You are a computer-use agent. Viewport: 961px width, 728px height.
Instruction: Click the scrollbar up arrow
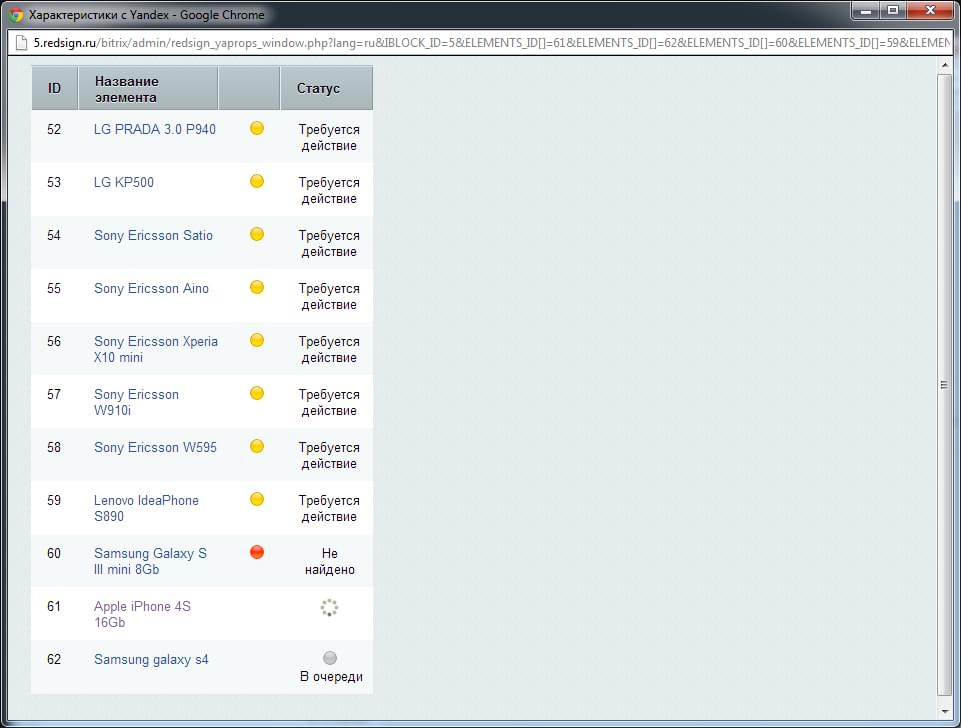pos(944,65)
